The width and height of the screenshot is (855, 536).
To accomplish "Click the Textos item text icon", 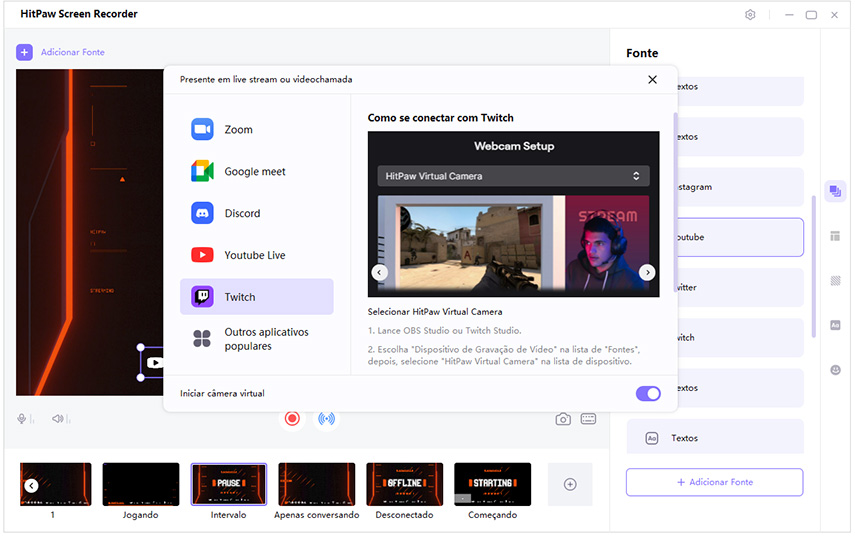I will [652, 438].
